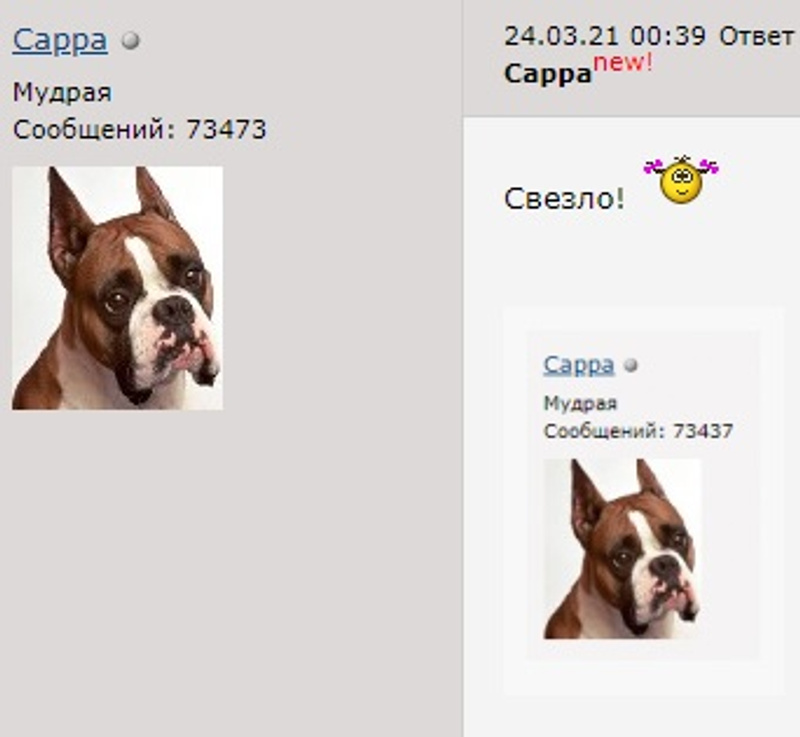Viewport: 800px width, 737px height.
Task: Click the 24.03.21 00:39 post timestamp
Action: click(605, 36)
